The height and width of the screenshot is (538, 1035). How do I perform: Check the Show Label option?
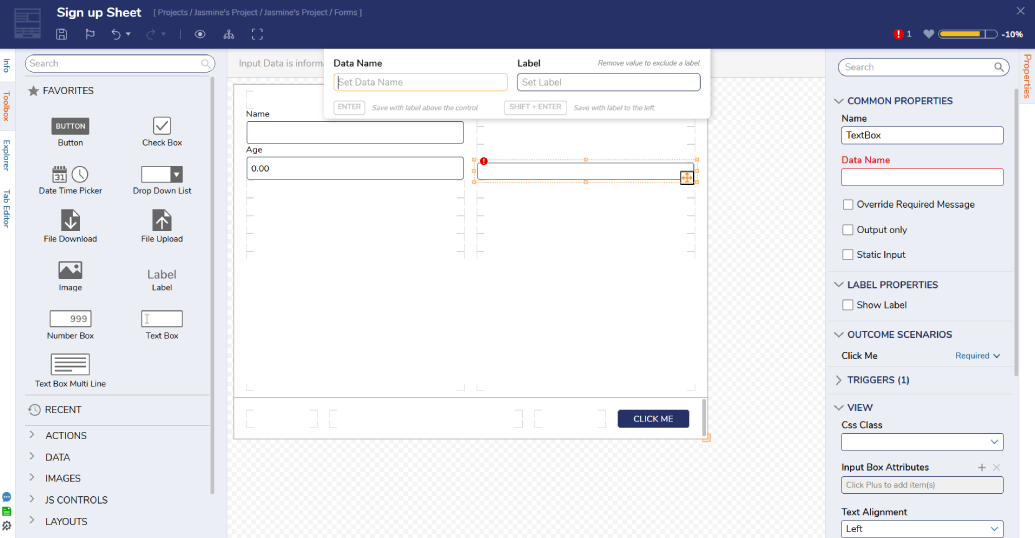tap(848, 305)
